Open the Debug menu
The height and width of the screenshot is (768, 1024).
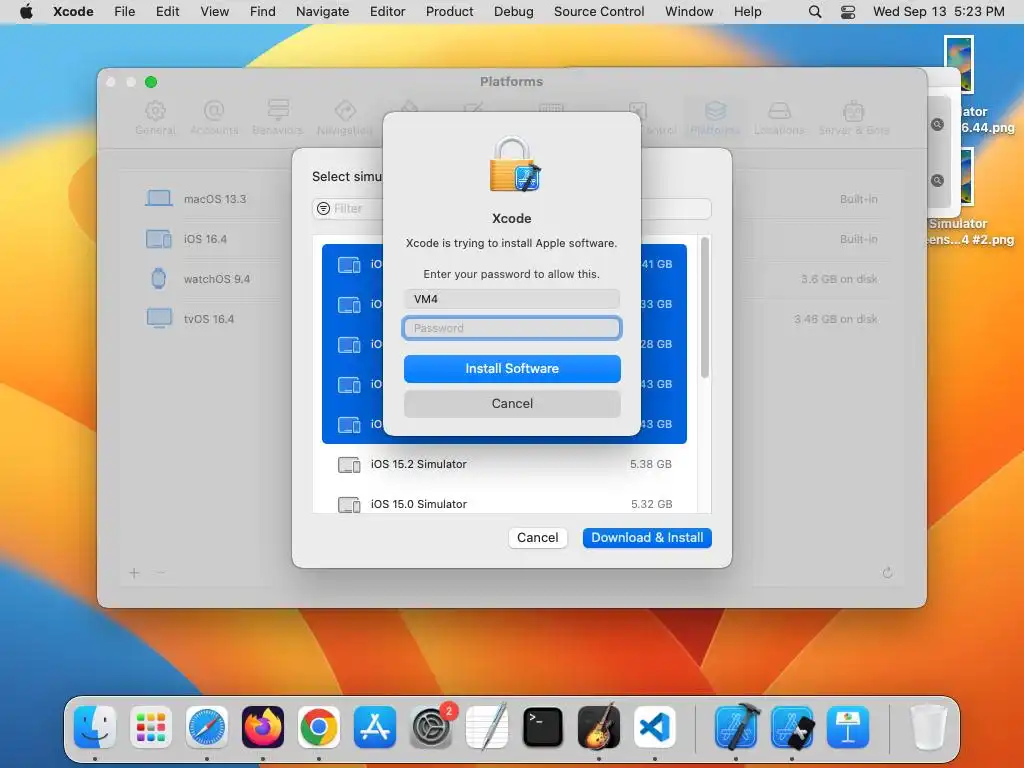pos(513,12)
